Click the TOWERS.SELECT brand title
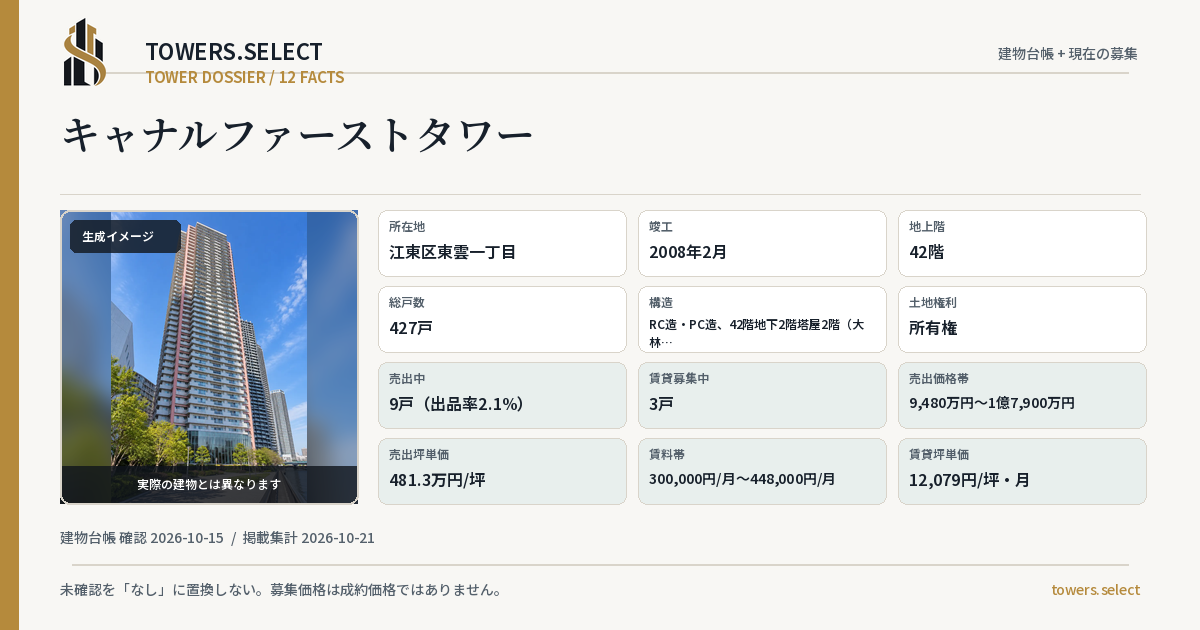The width and height of the screenshot is (1200, 630). click(234, 52)
